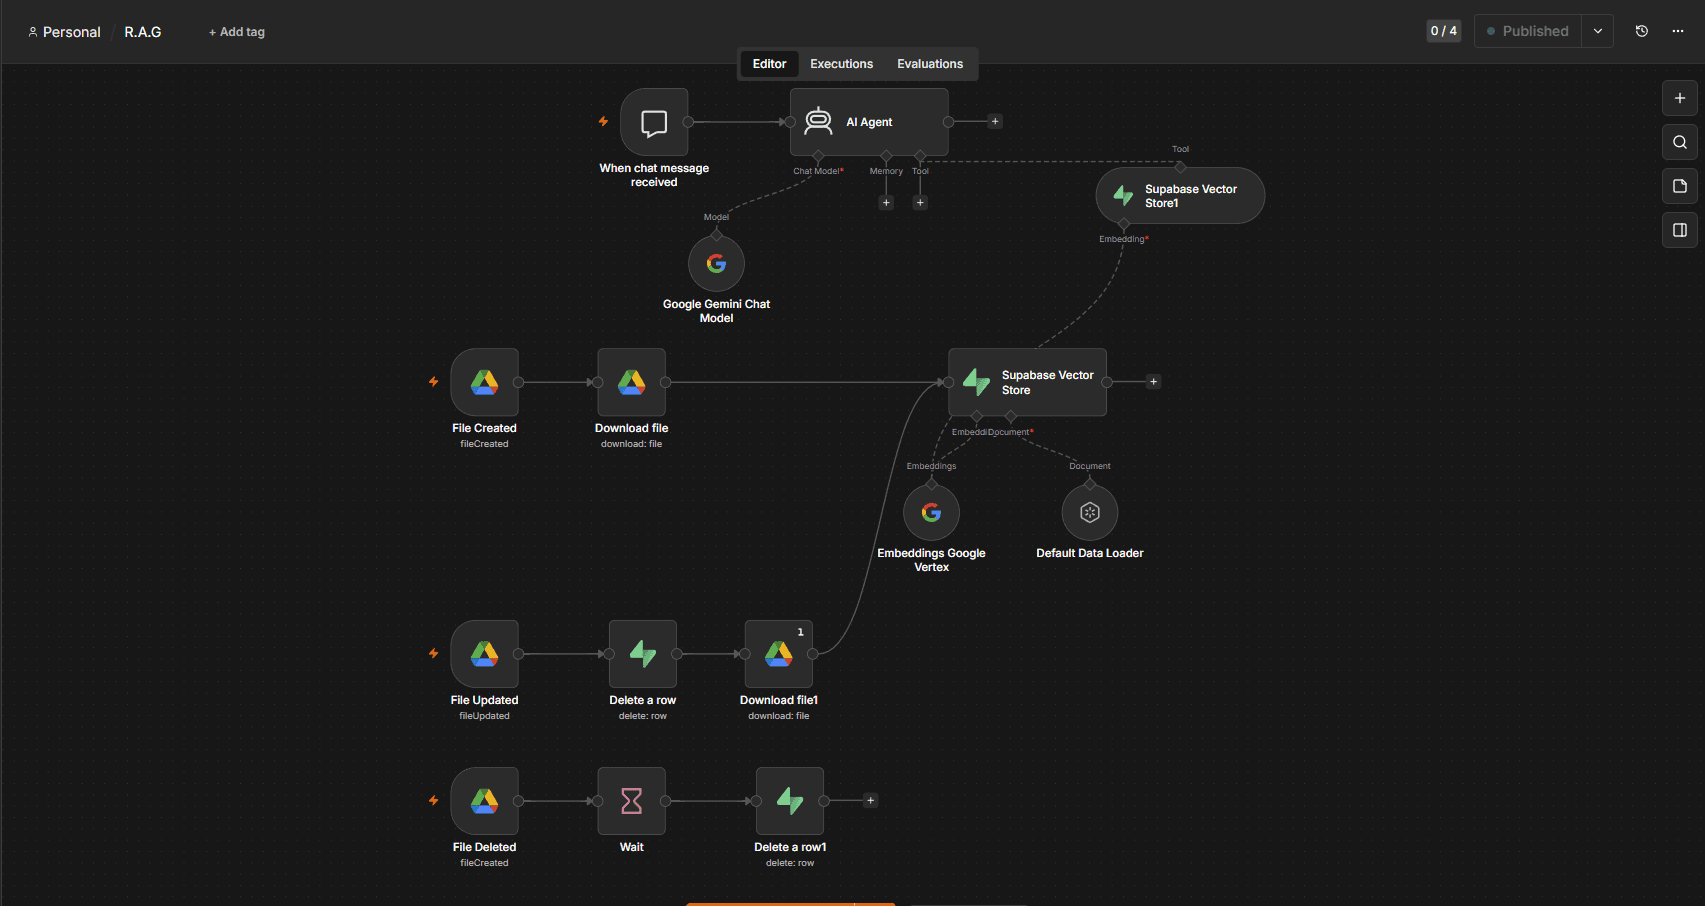
Task: Add a node after Supabase Vector Store
Action: 1154,382
